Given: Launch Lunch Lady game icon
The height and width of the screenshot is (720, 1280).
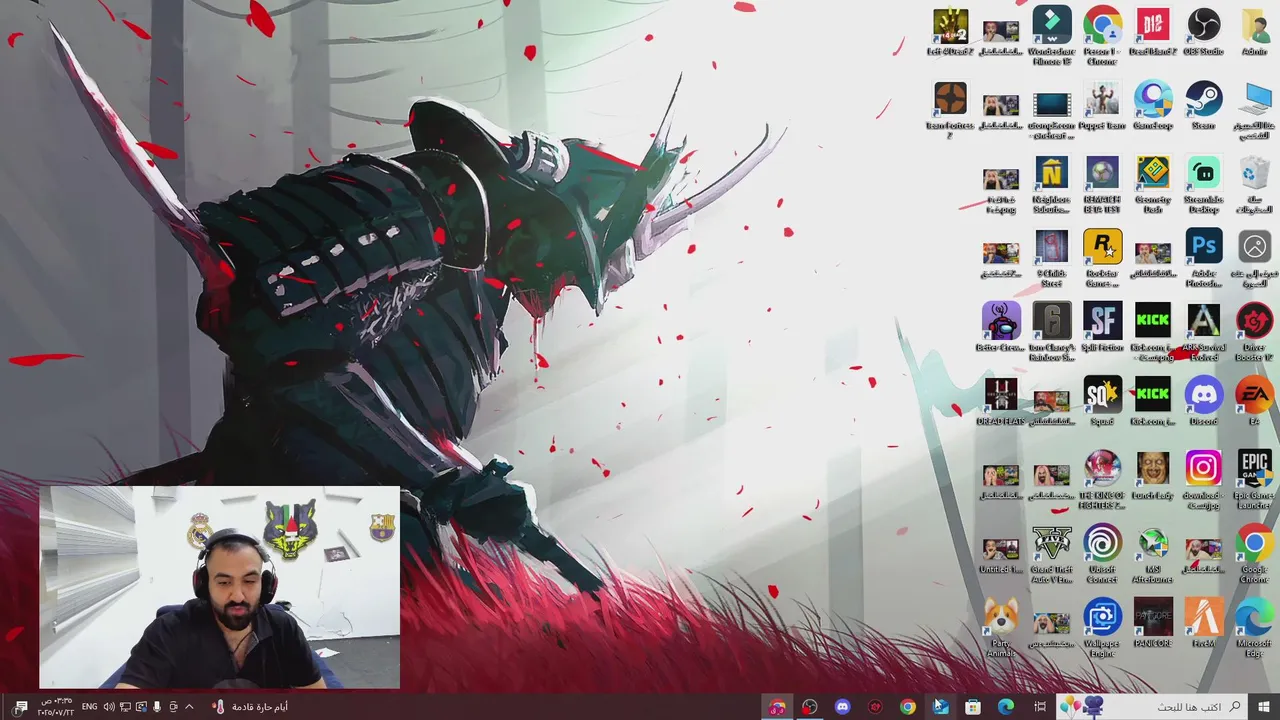Looking at the screenshot, I should [1153, 476].
